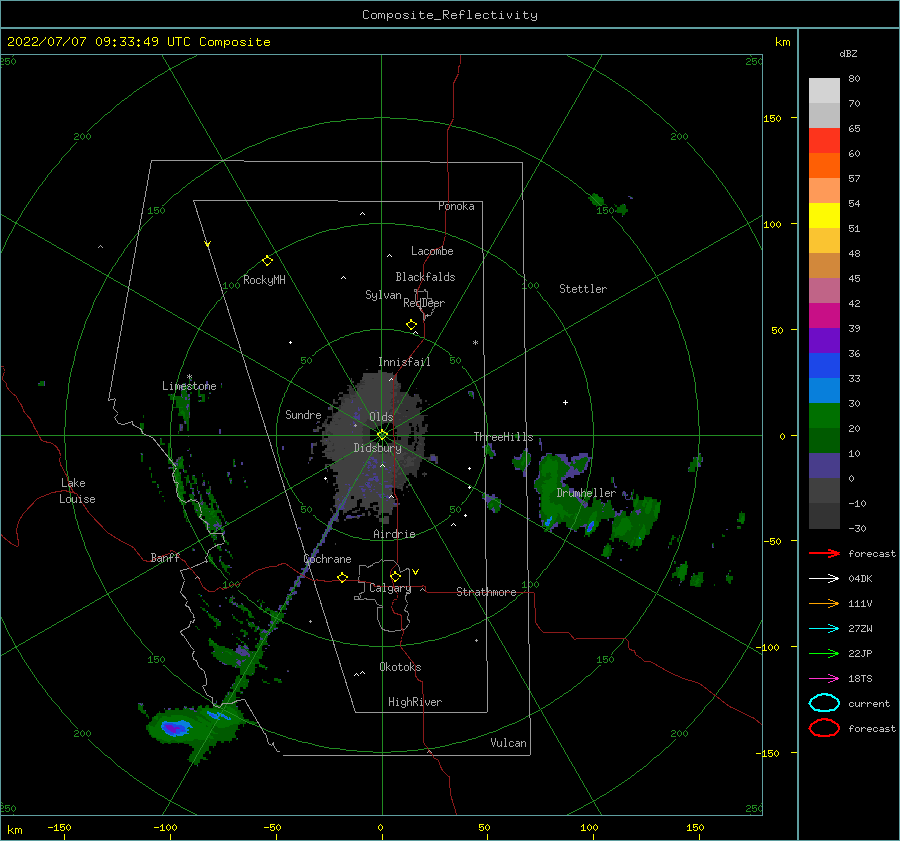Click the Innisfail label
Screen dimensions: 900x841
click(x=404, y=362)
